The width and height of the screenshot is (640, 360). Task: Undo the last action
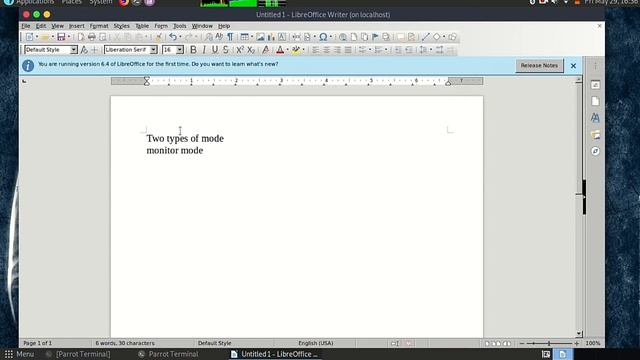[173, 37]
